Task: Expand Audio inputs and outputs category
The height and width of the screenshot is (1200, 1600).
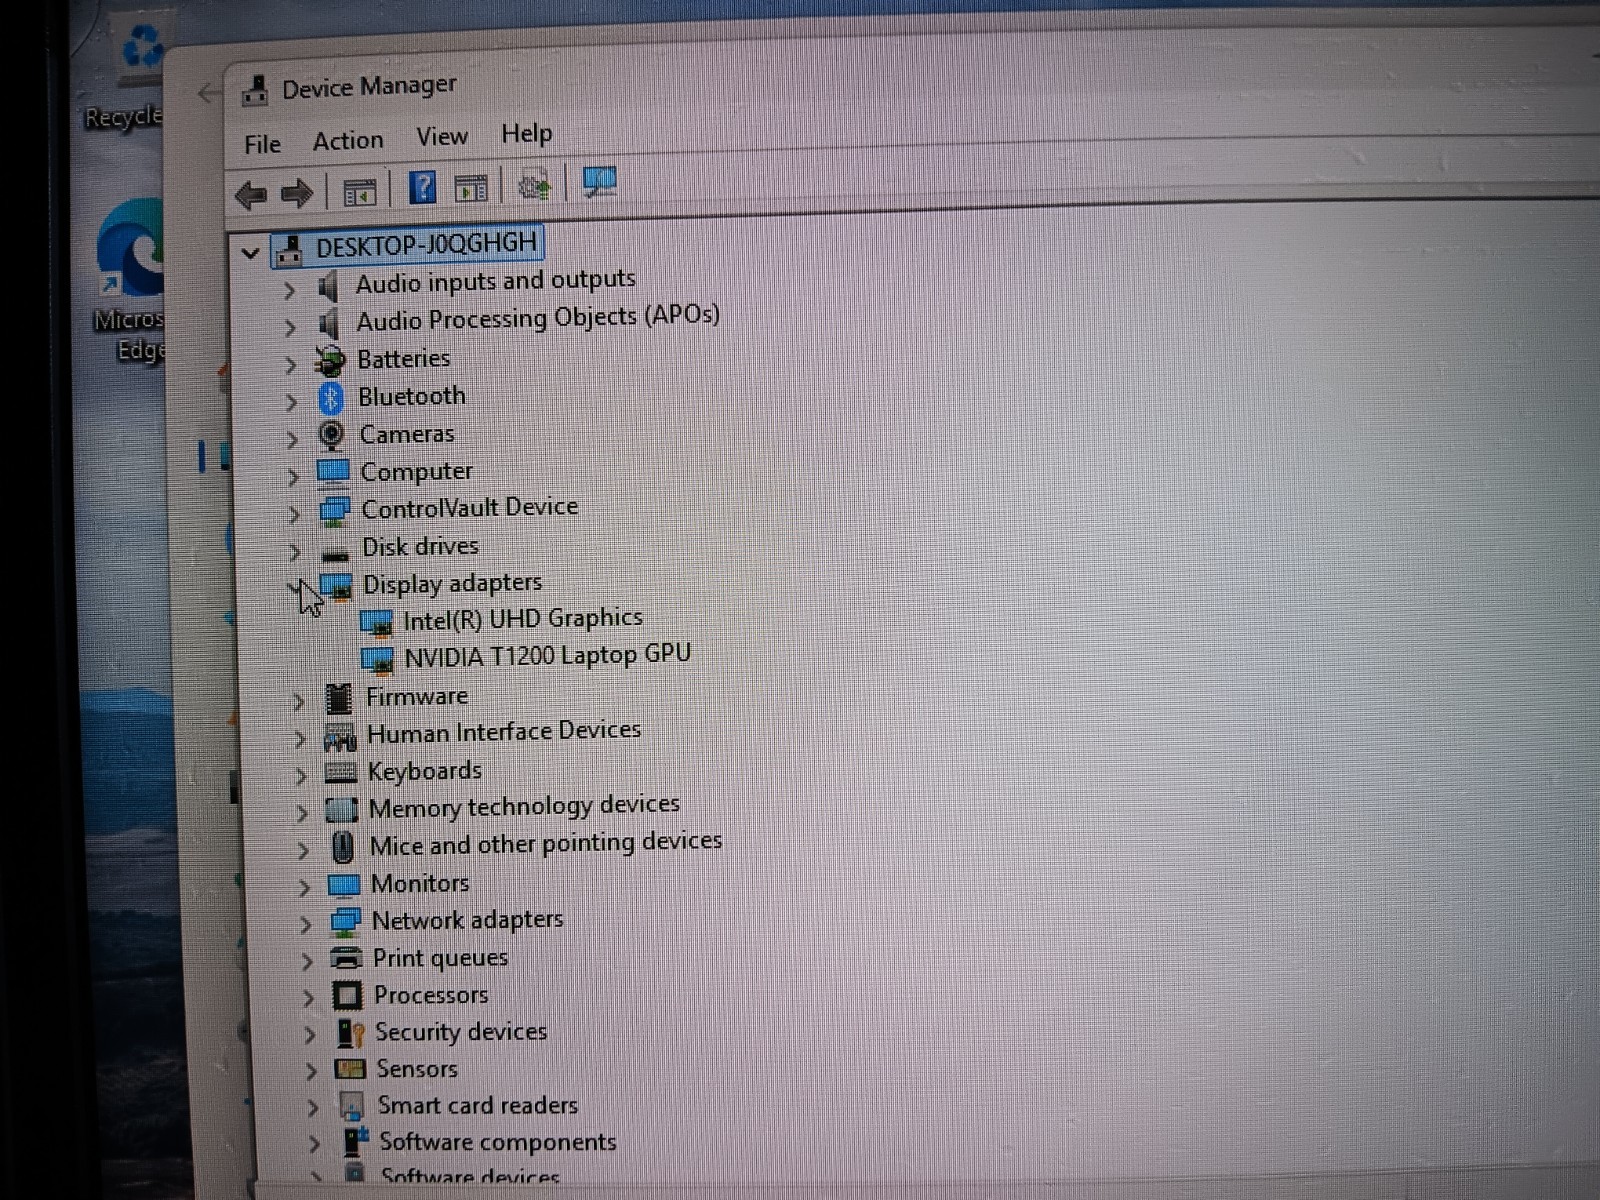Action: tap(290, 291)
